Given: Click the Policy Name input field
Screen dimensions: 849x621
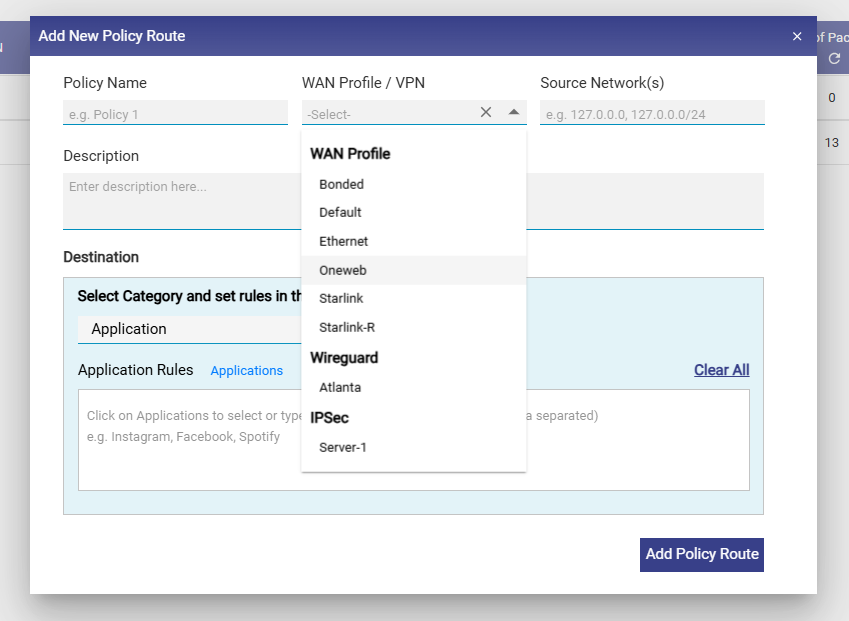Looking at the screenshot, I should tap(175, 114).
